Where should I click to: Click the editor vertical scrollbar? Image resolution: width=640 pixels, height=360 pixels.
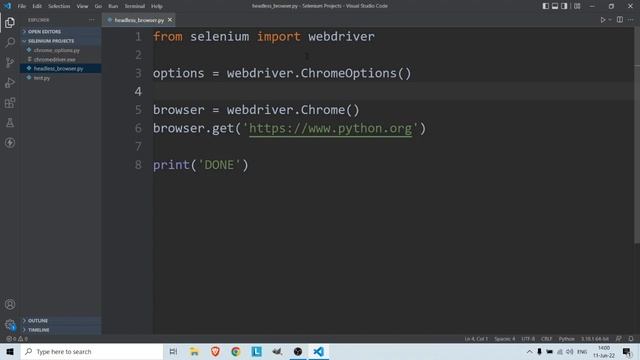637,136
